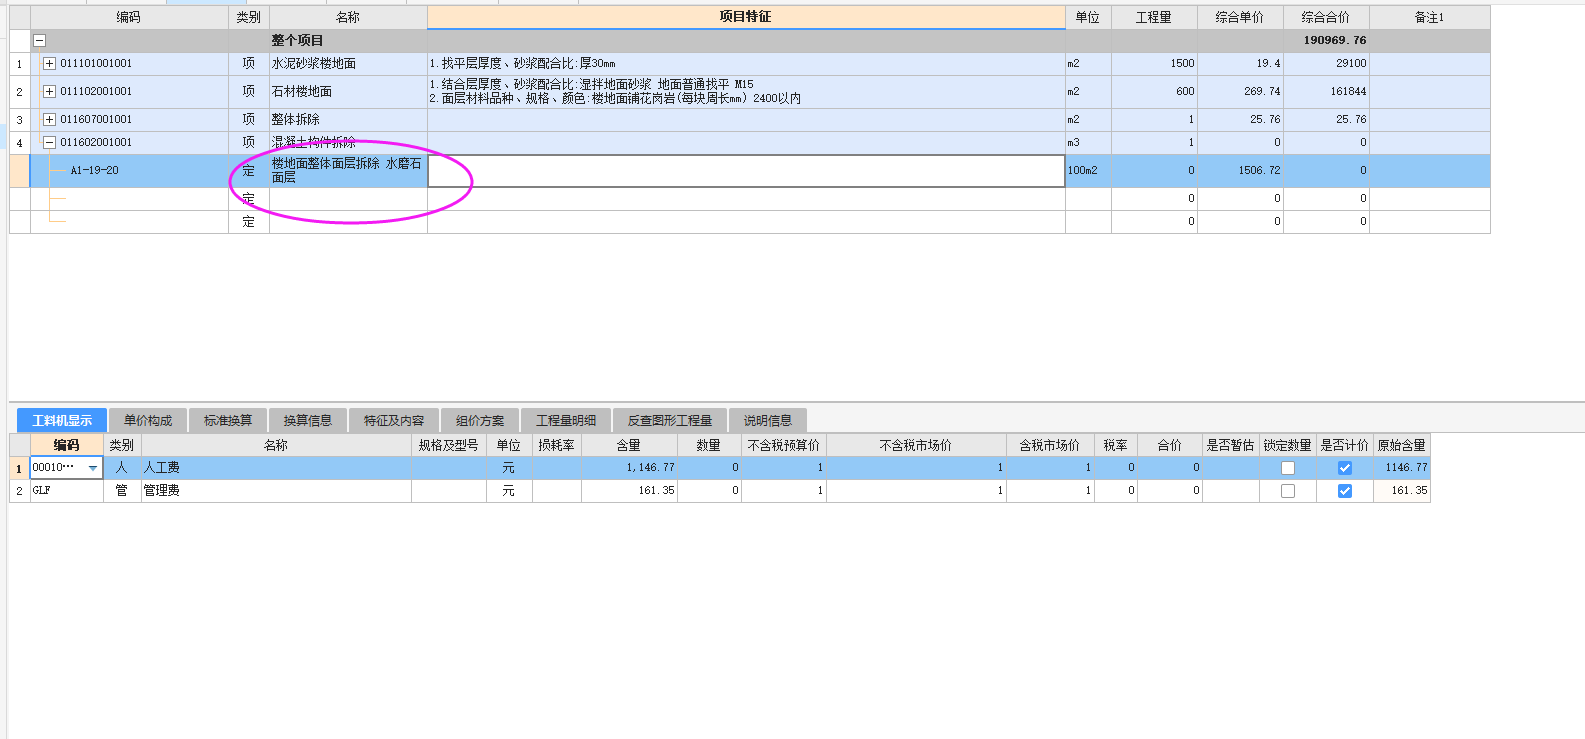Select the 组价方案 tab
Image resolution: width=1585 pixels, height=739 pixels.
pos(480,420)
